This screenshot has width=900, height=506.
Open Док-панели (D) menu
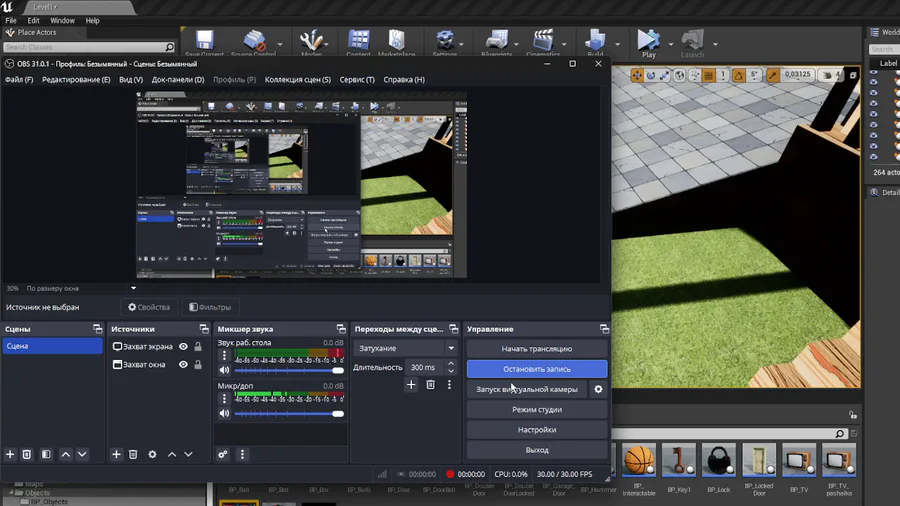[x=178, y=80]
